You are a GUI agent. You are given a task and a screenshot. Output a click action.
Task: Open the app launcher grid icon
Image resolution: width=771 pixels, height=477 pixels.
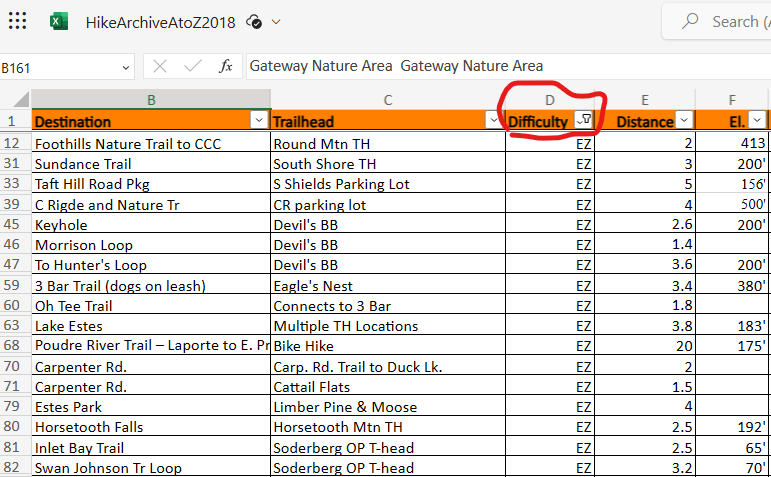tap(18, 21)
